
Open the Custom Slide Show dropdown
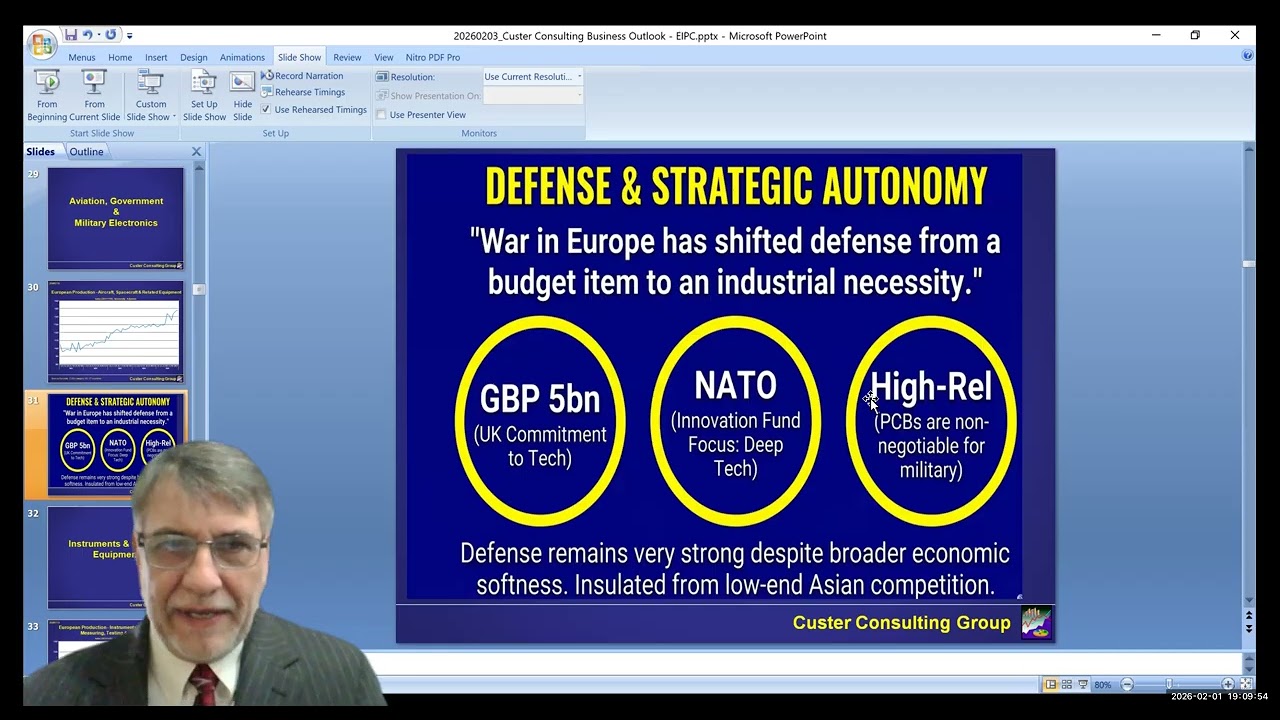(x=151, y=96)
